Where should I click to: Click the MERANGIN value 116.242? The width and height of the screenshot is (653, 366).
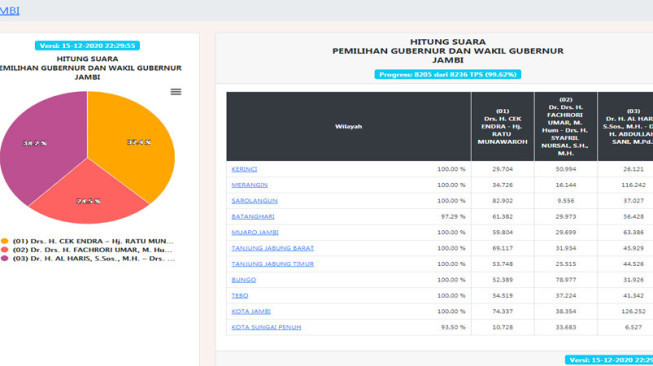click(x=633, y=185)
